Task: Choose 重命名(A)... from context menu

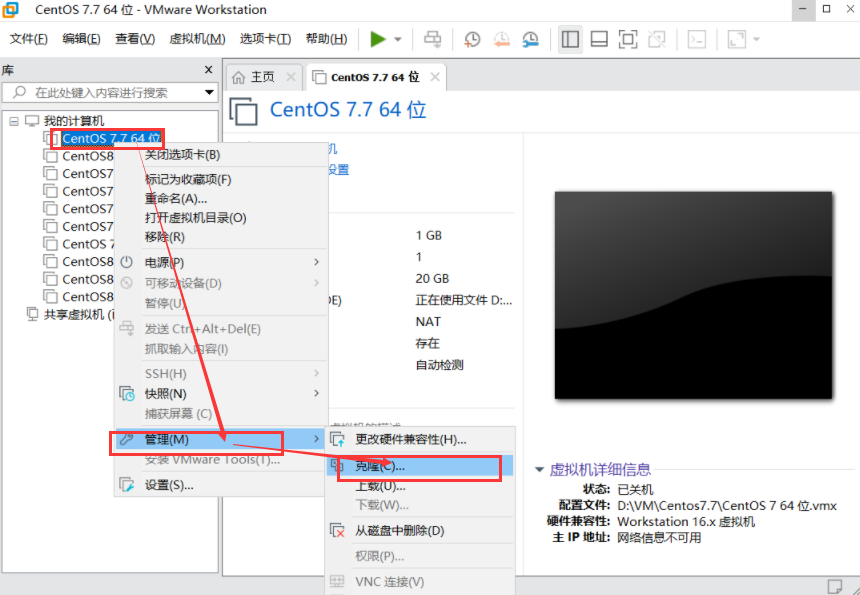Action: (176, 199)
